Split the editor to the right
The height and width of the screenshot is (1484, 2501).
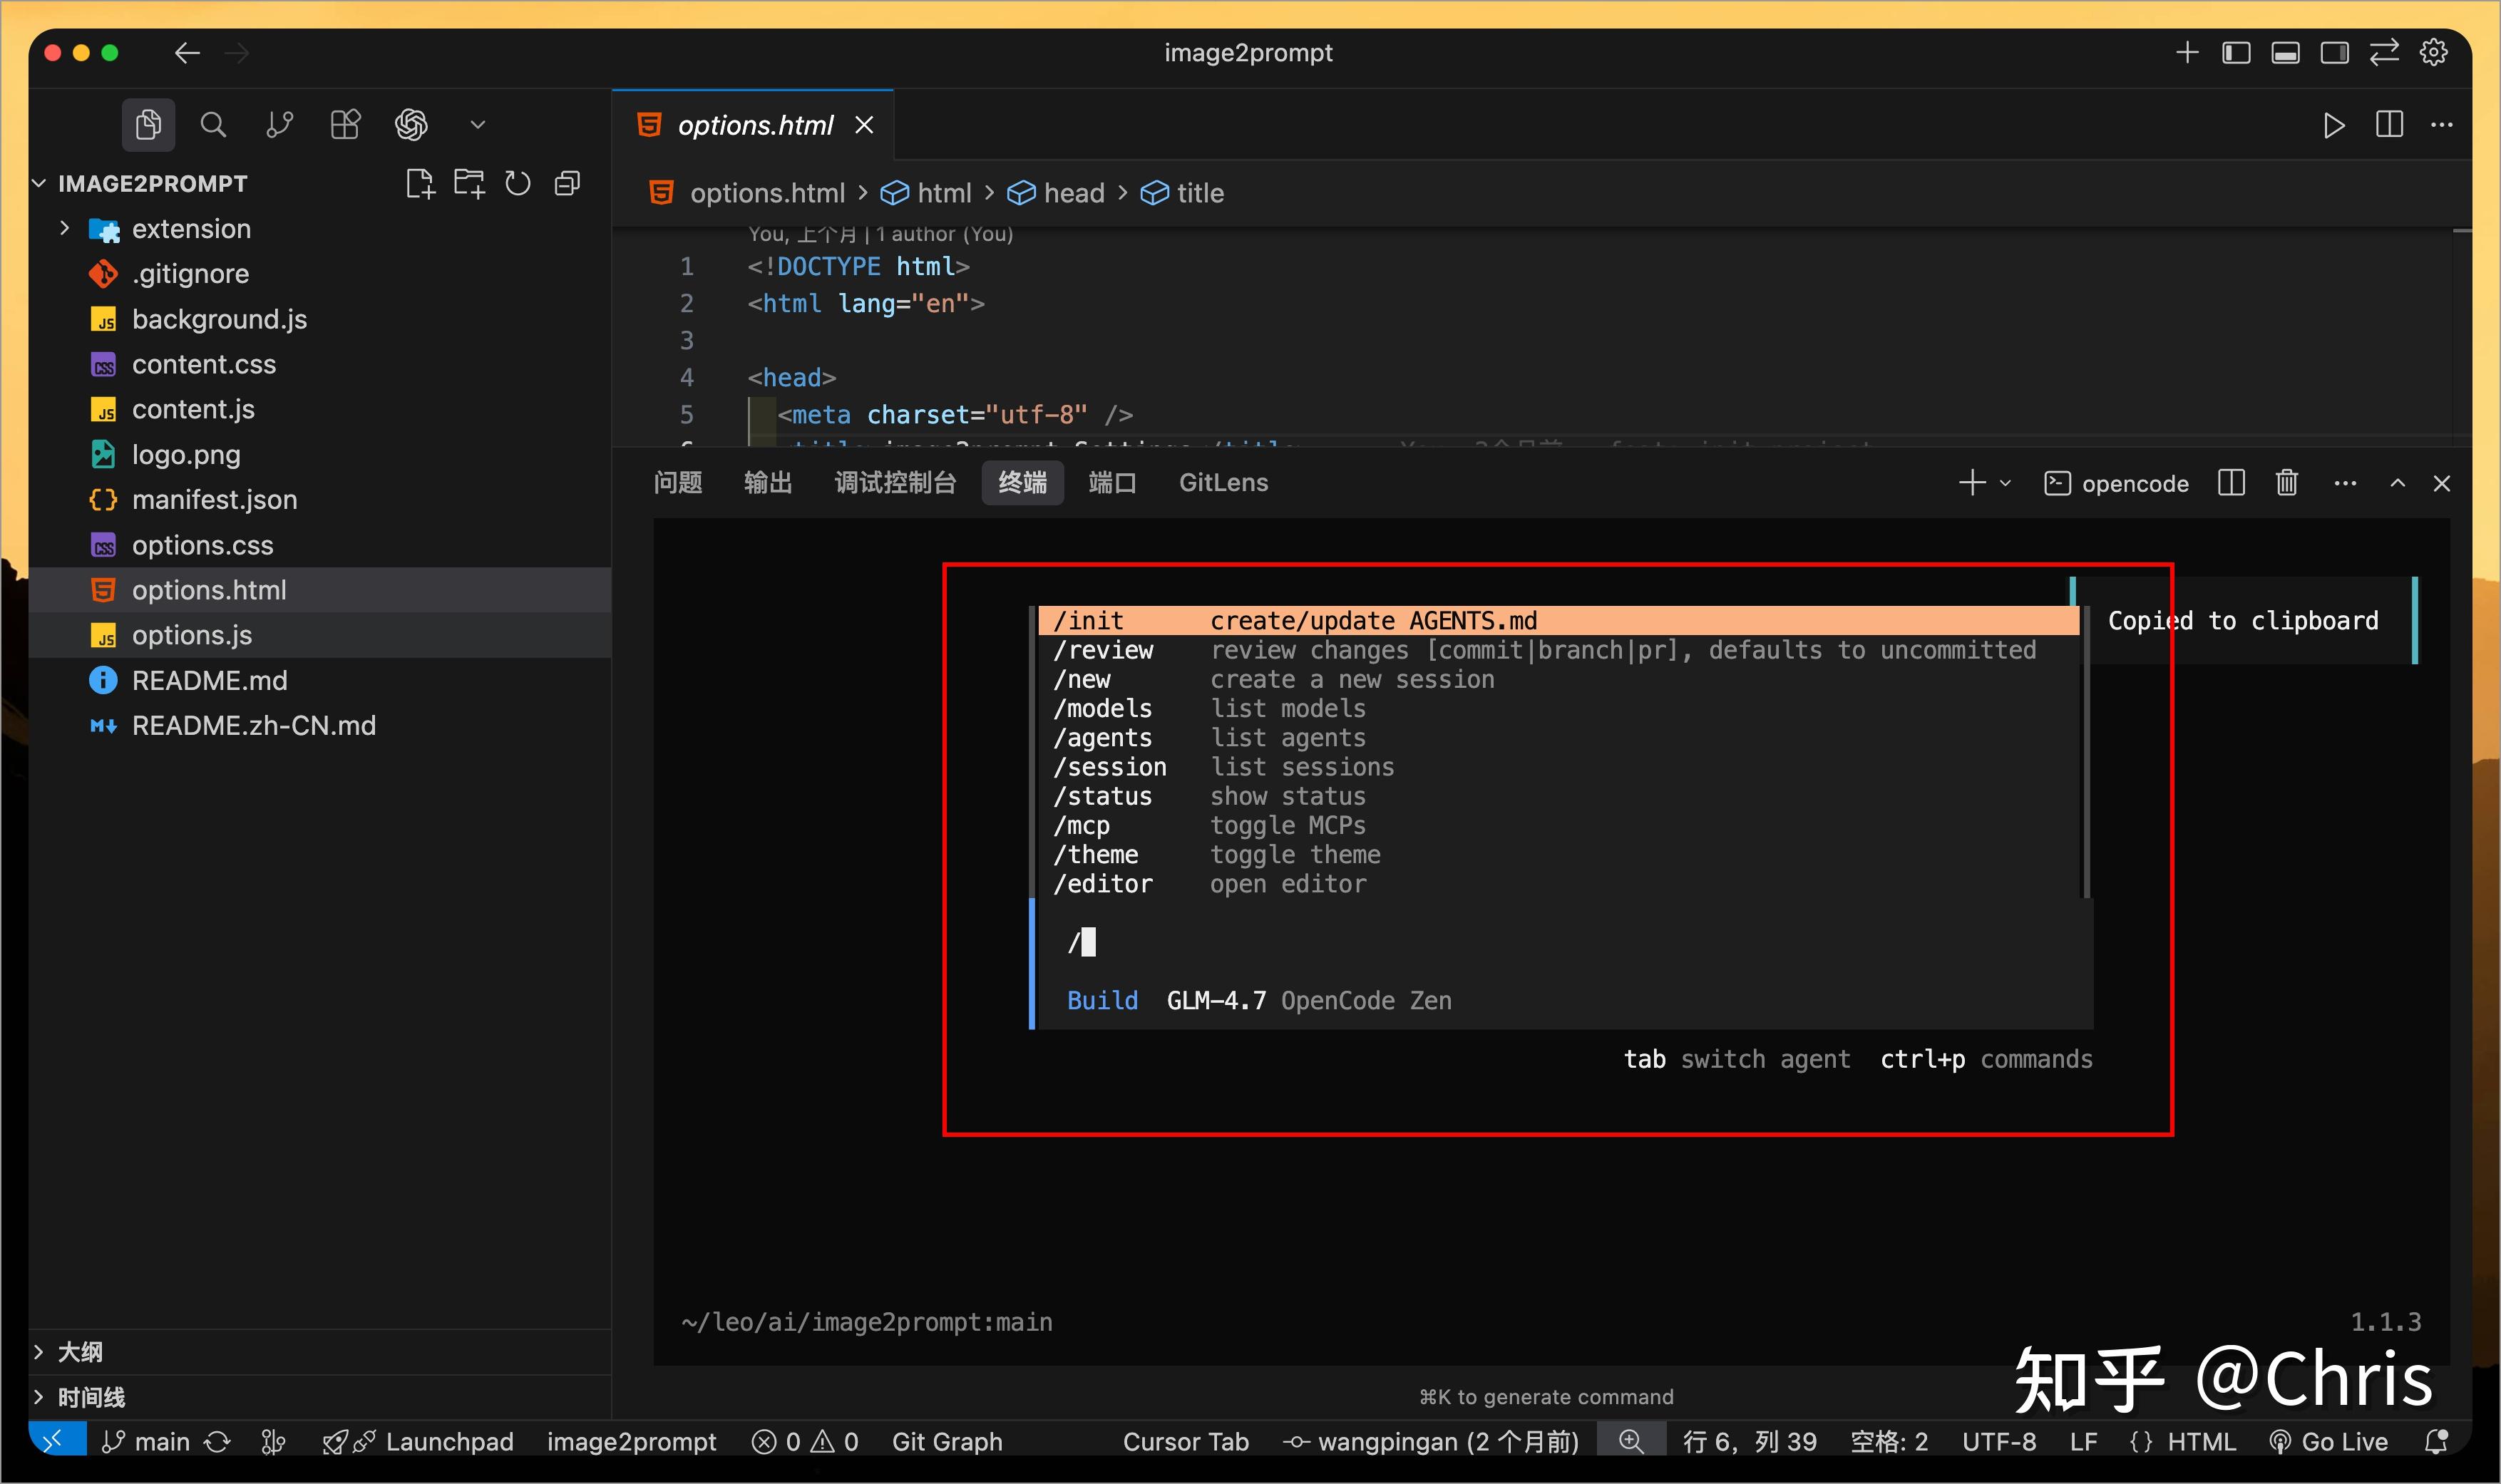[2389, 126]
